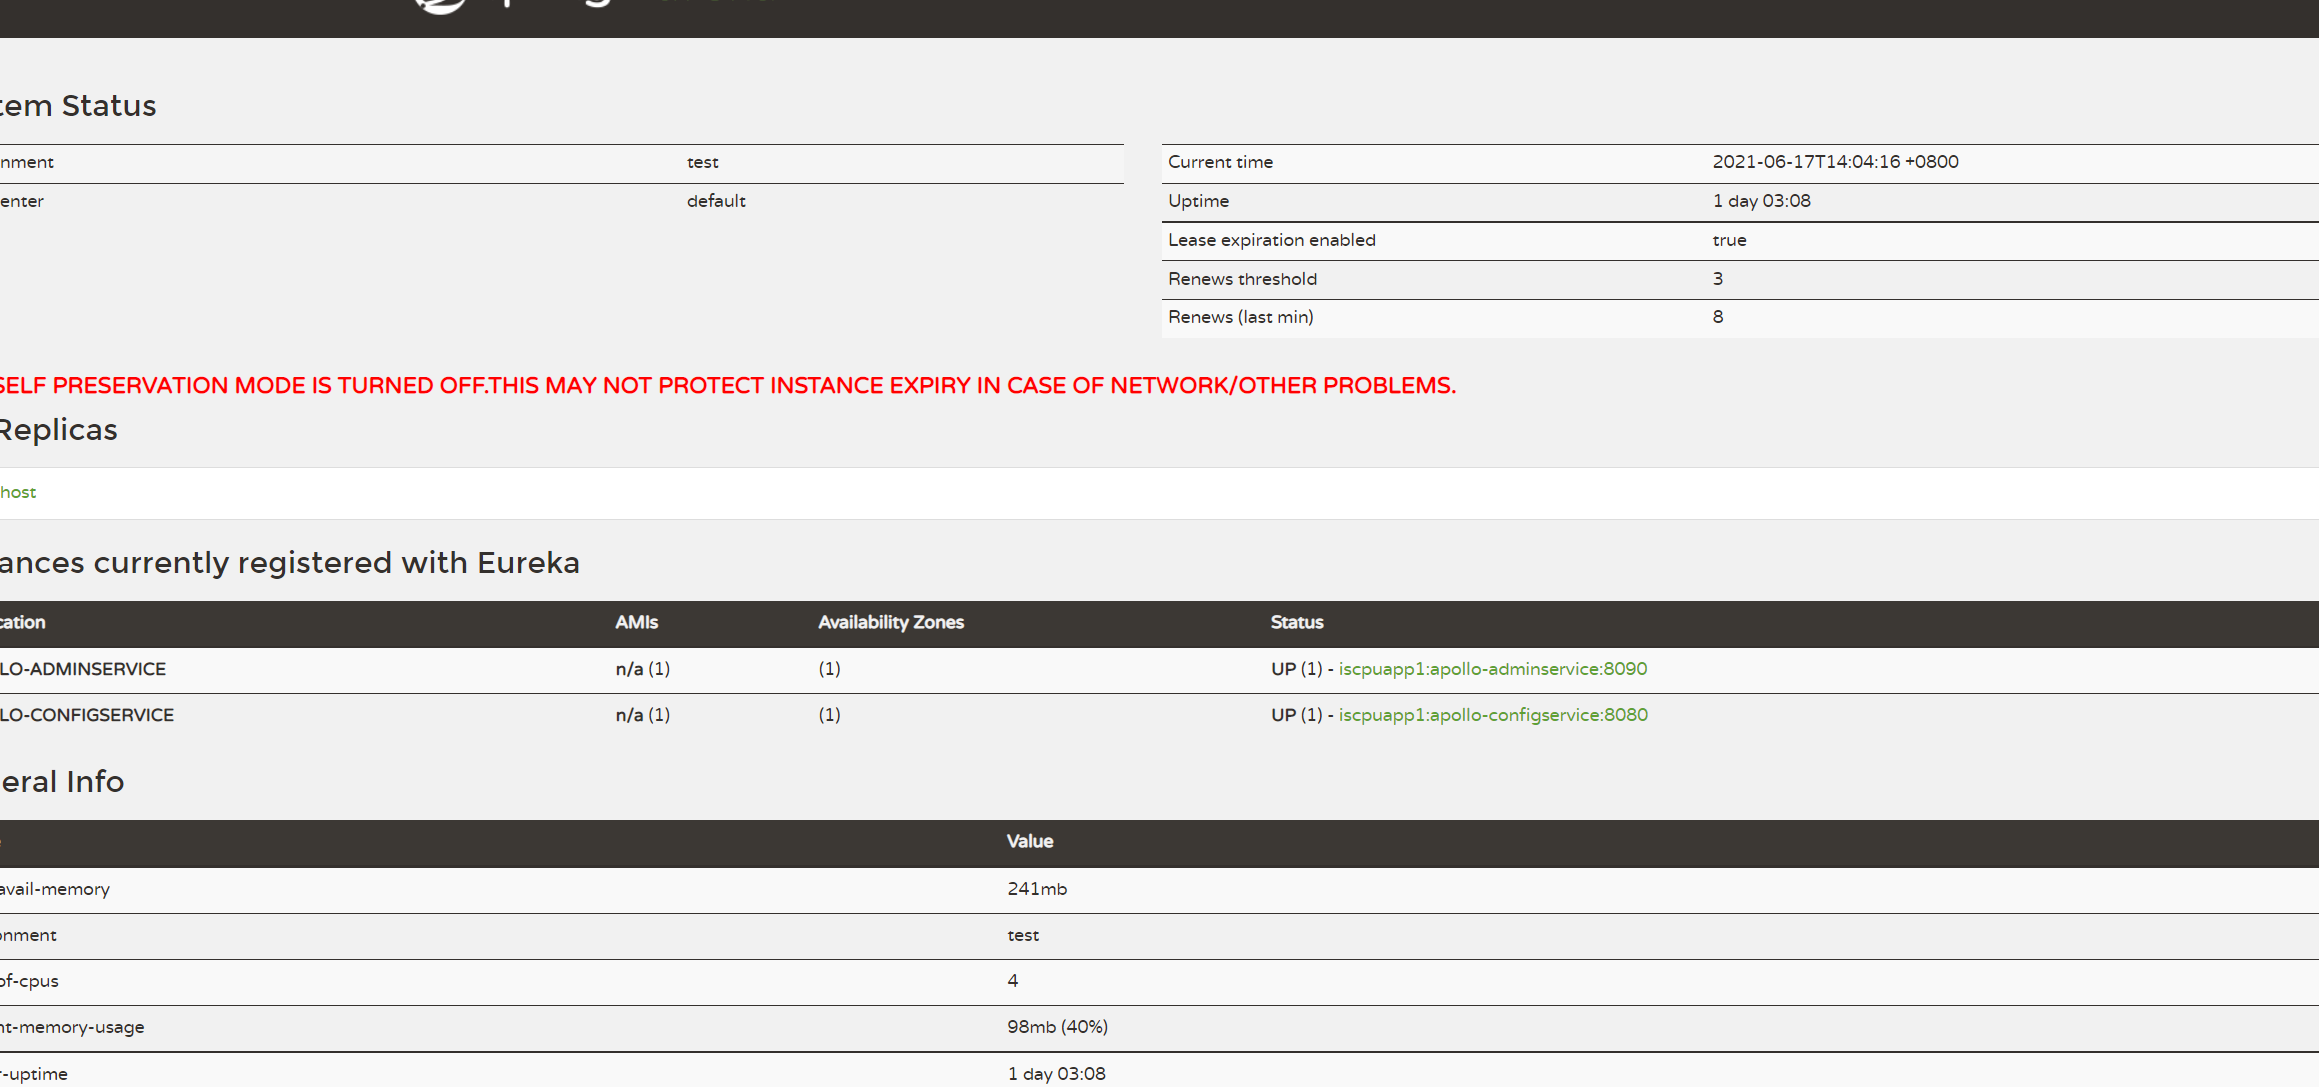
Task: Click the 241mb avail-memory value
Action: 1036,889
